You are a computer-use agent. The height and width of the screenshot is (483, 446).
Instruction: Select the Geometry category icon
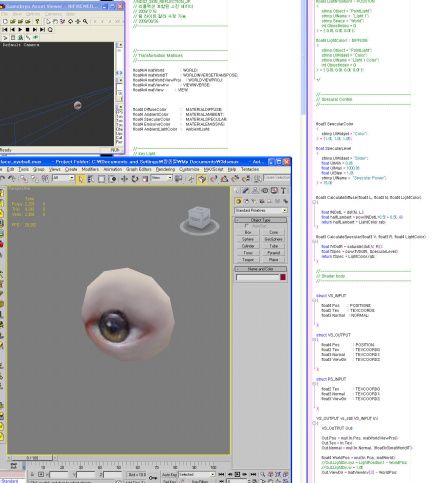(x=238, y=201)
